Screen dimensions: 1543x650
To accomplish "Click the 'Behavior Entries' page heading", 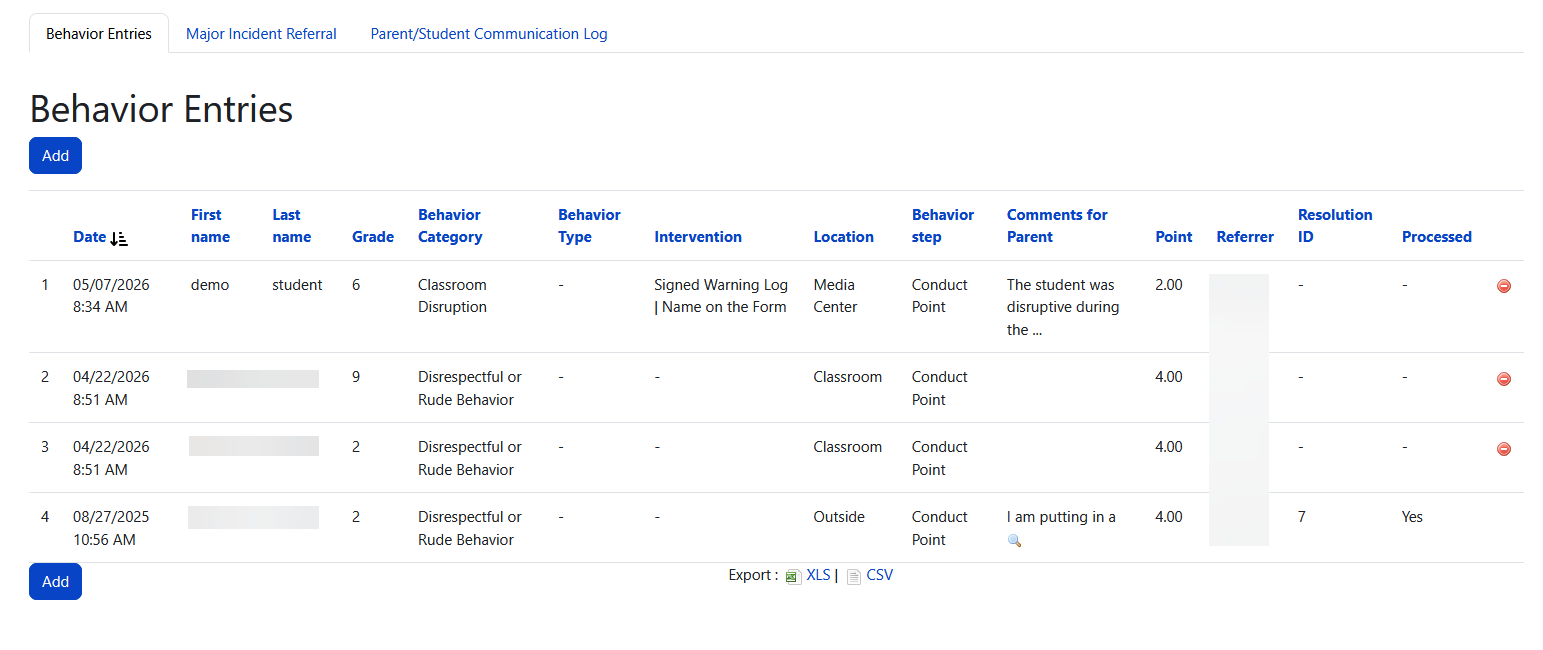I will click(x=161, y=108).
